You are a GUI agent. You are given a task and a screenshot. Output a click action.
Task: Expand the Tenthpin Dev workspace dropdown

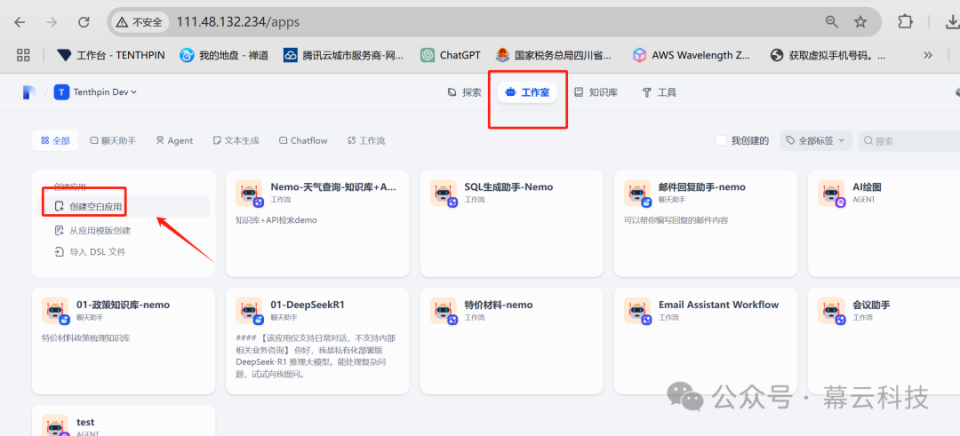point(96,92)
